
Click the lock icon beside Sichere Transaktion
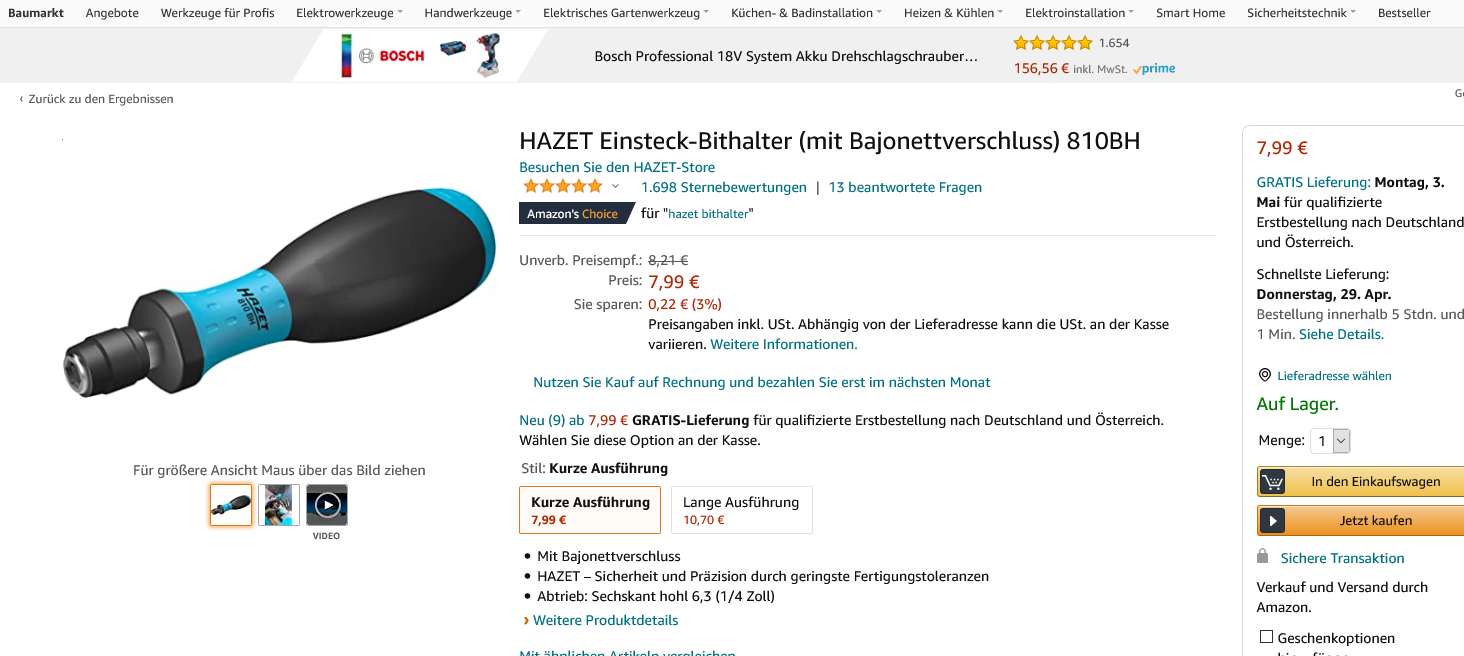1263,557
